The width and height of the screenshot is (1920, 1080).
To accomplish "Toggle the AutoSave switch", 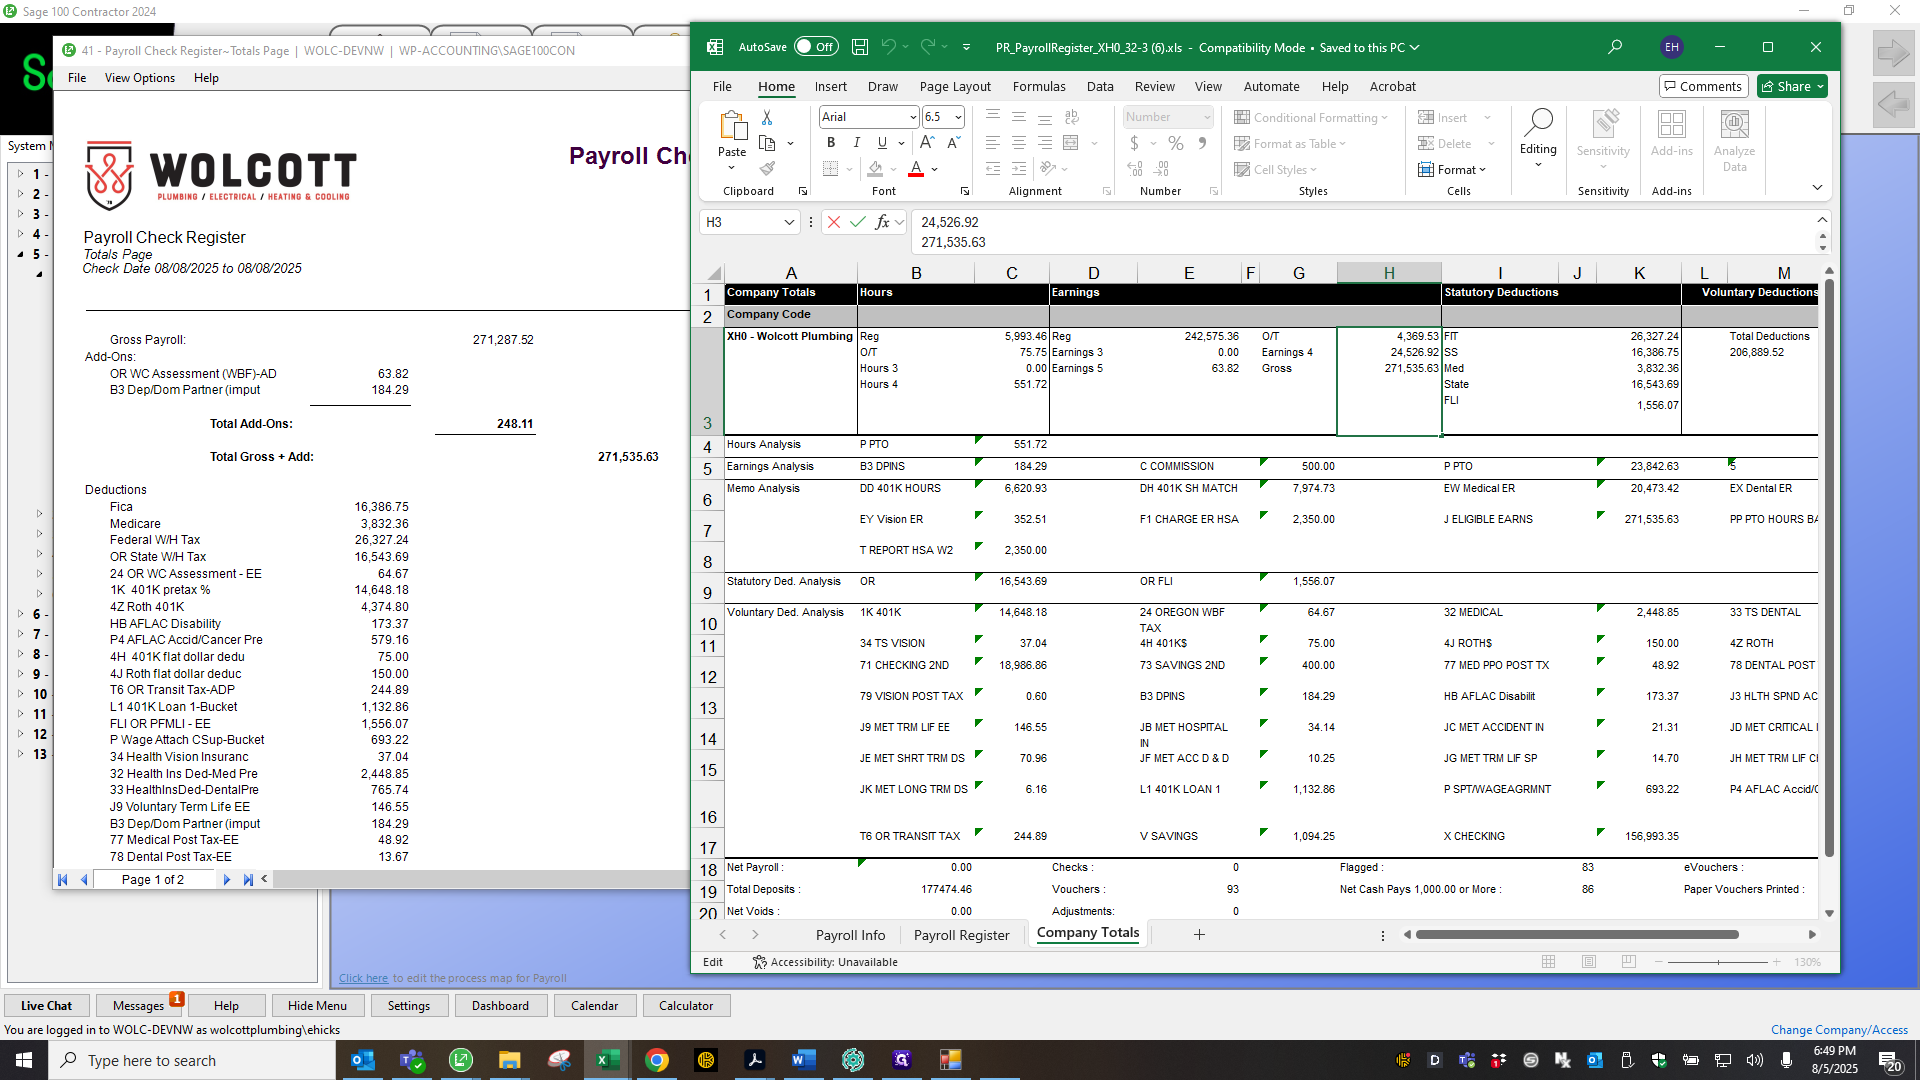I will (816, 47).
